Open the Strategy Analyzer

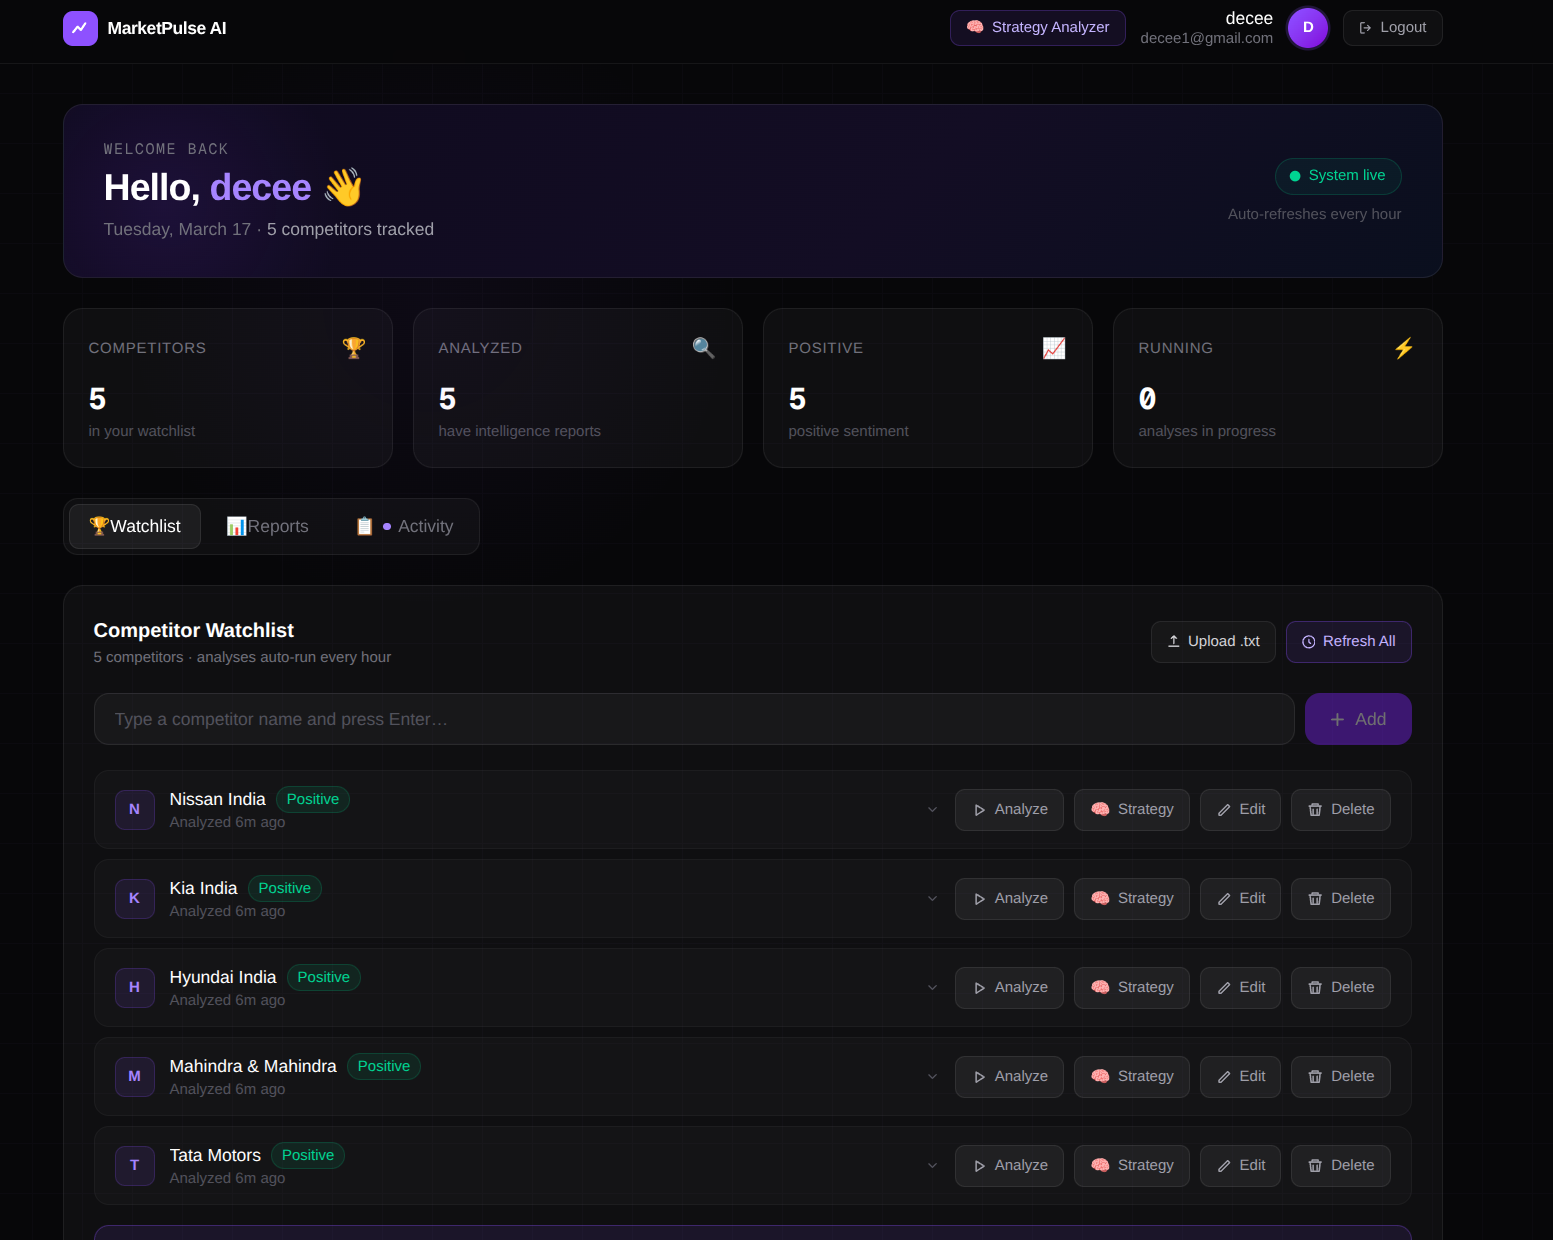point(1037,28)
